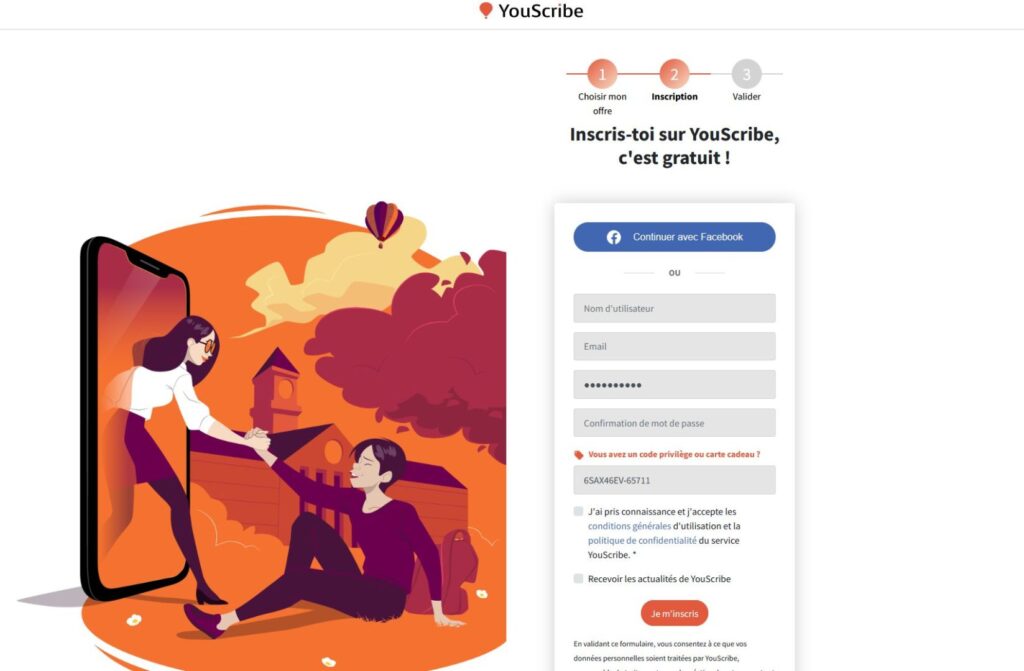The height and width of the screenshot is (671, 1024).
Task: Select step 1 circle Choisir mon offre
Action: [602, 74]
